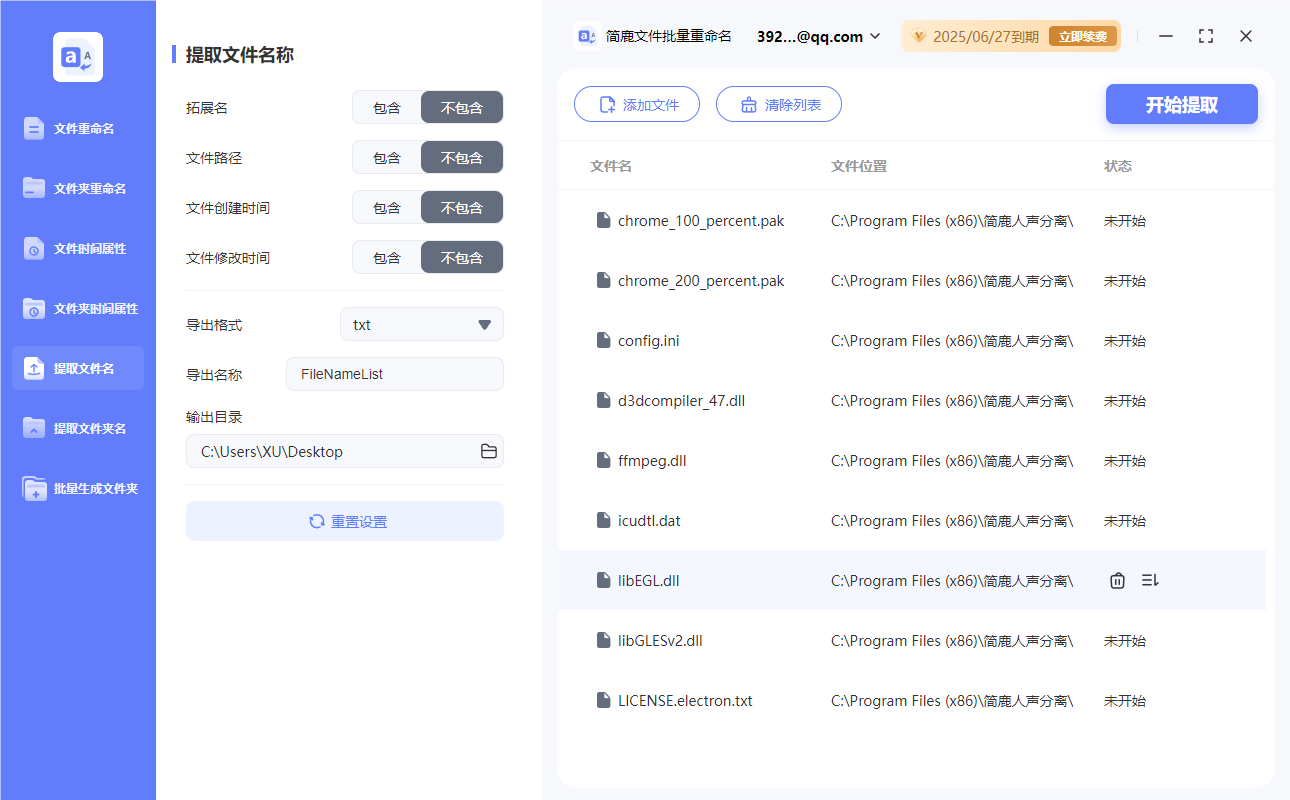Click 立即续费 to renew subscription

(1083, 35)
